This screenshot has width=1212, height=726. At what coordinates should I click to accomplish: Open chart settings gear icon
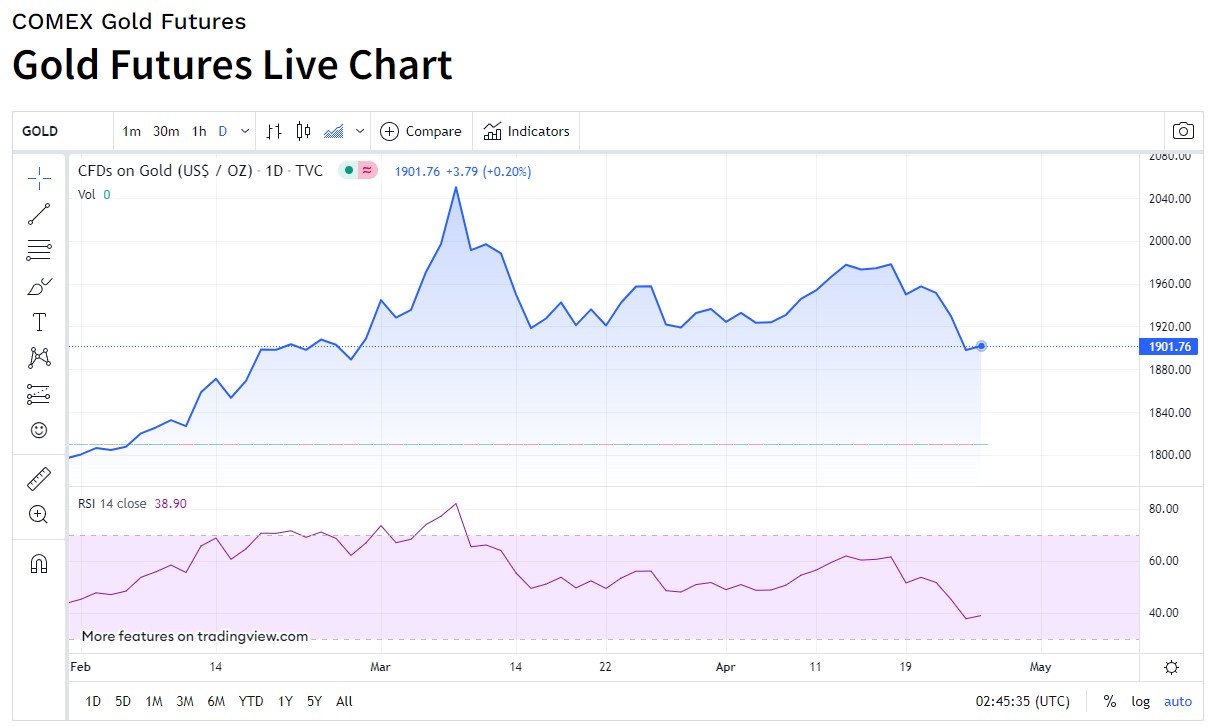click(1171, 668)
